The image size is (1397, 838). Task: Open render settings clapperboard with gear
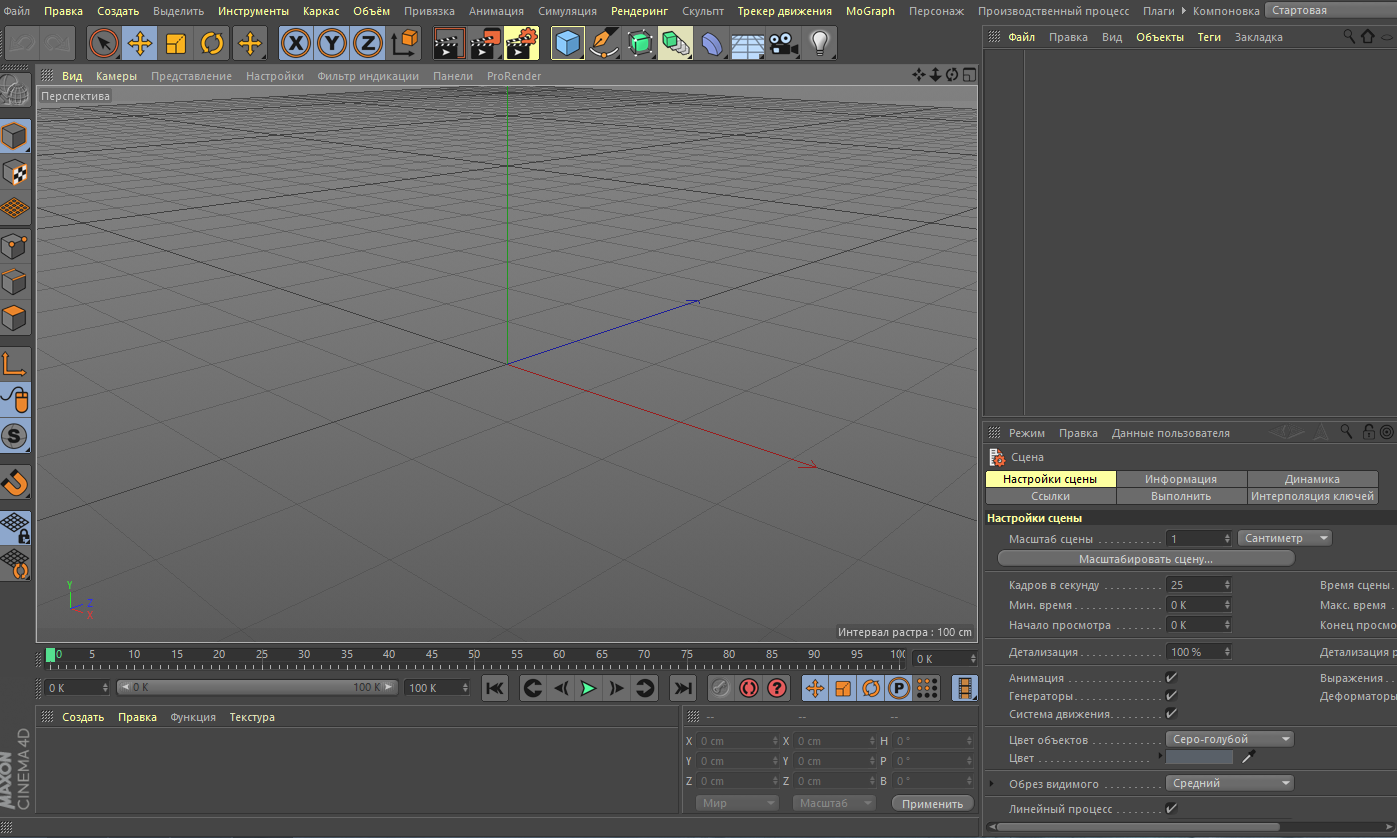click(522, 43)
